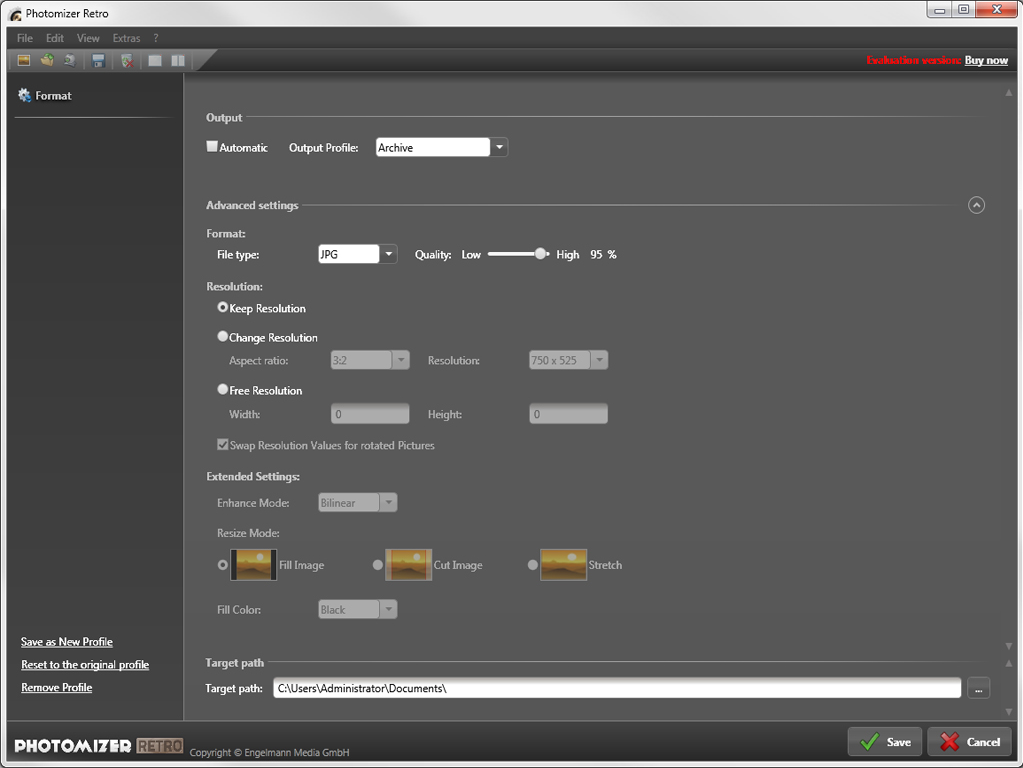Viewport: 1023px width, 768px height.
Task: Click the floppy disk save icon
Action: coord(98,61)
